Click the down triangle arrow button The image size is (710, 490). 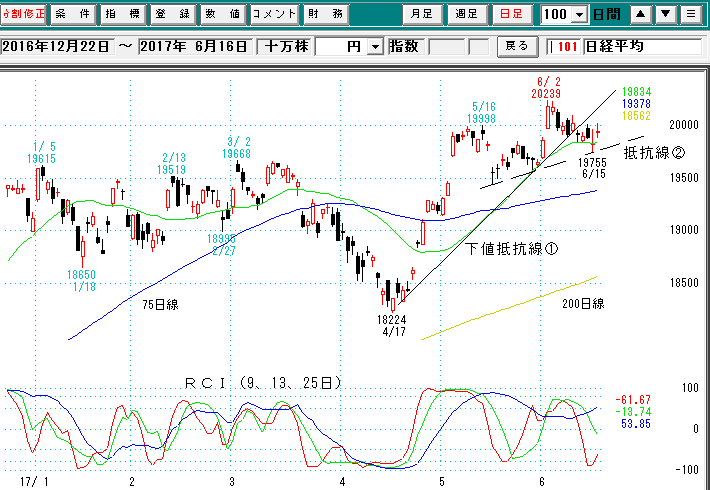666,15
